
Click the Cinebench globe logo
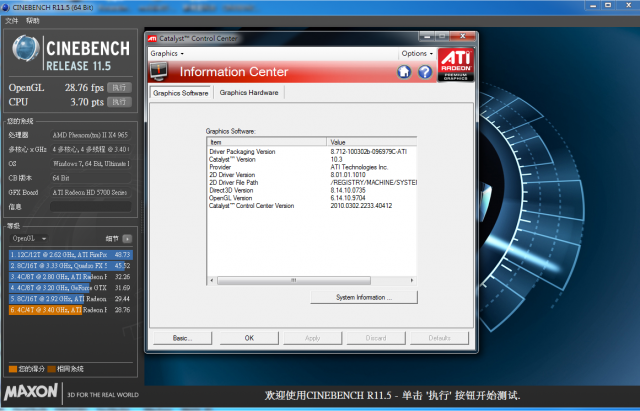[x=26, y=48]
